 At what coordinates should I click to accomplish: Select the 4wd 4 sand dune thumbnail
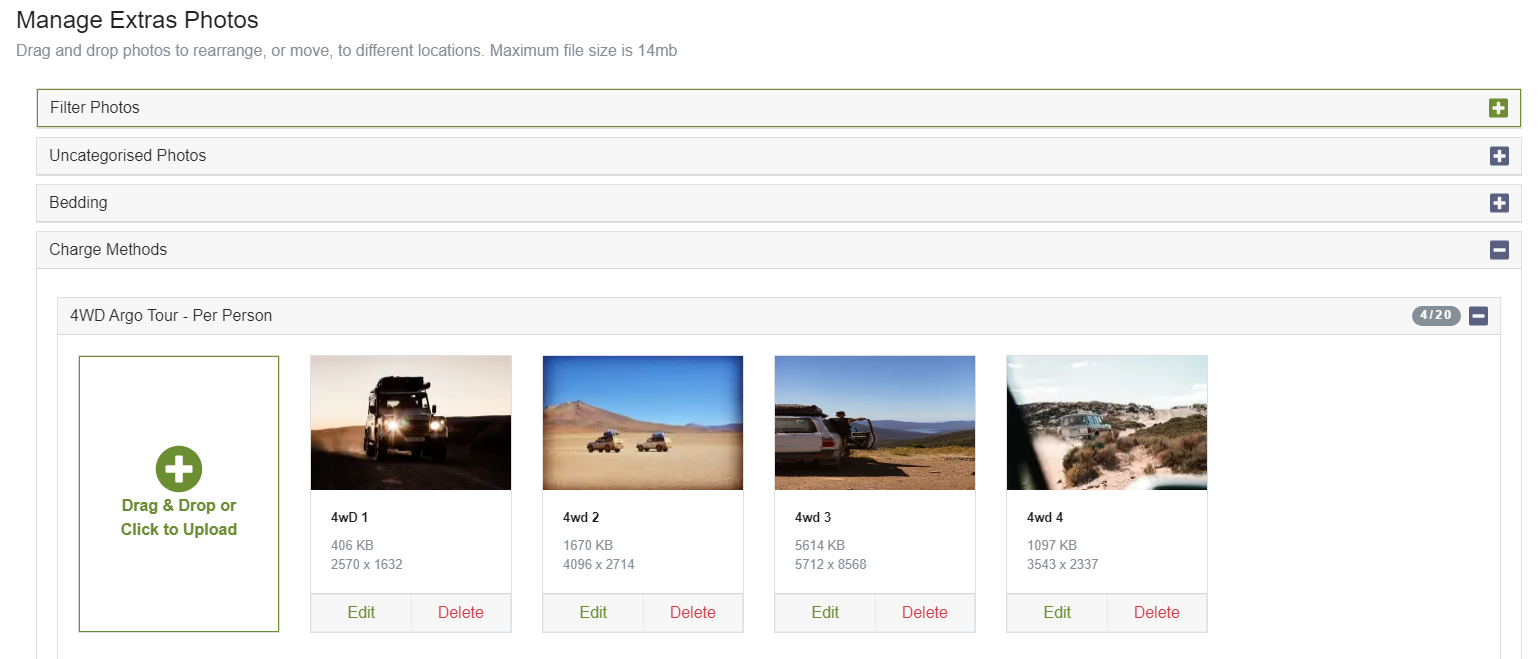[x=1107, y=423]
